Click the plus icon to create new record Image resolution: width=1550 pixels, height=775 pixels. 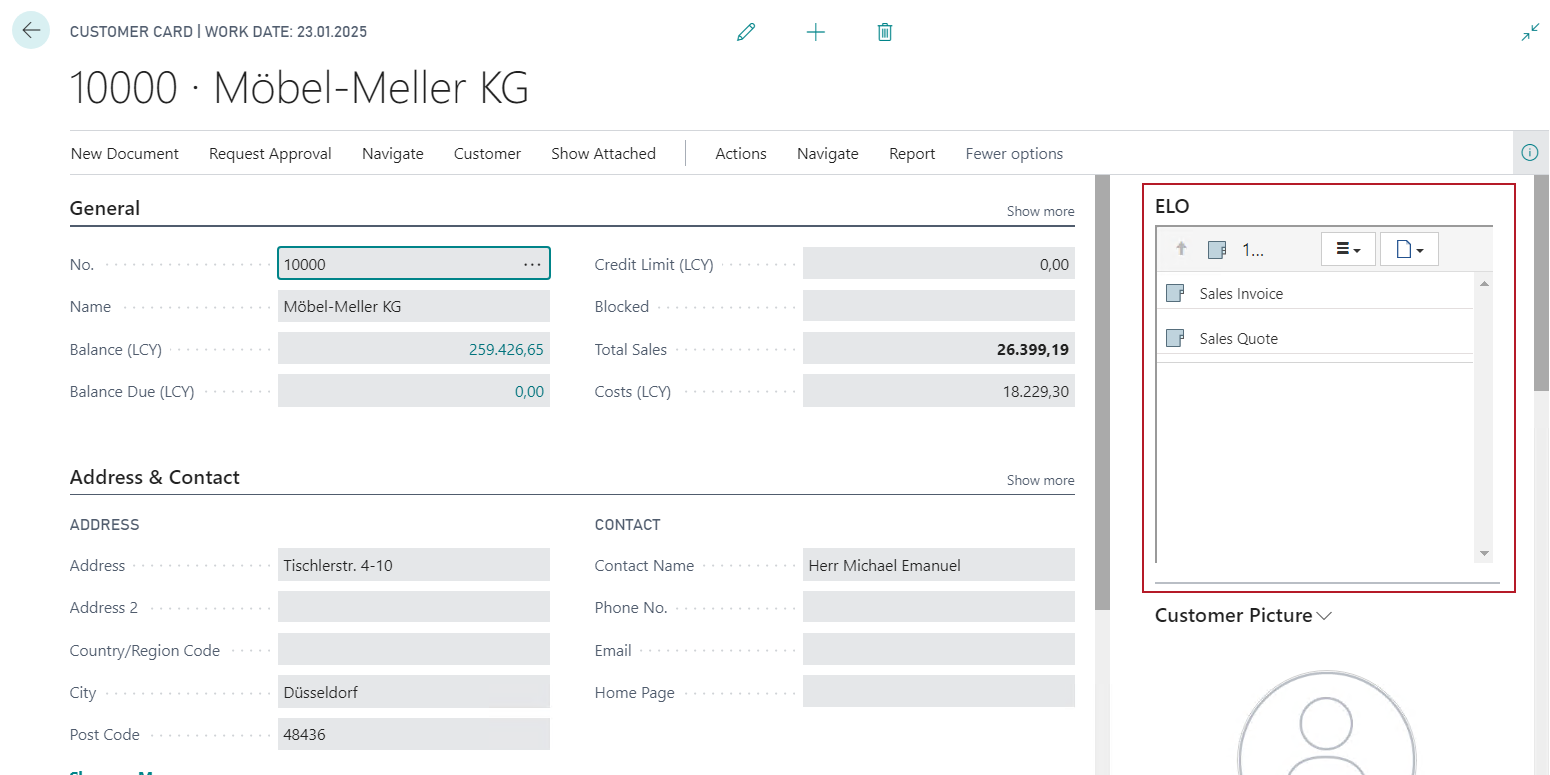[815, 31]
